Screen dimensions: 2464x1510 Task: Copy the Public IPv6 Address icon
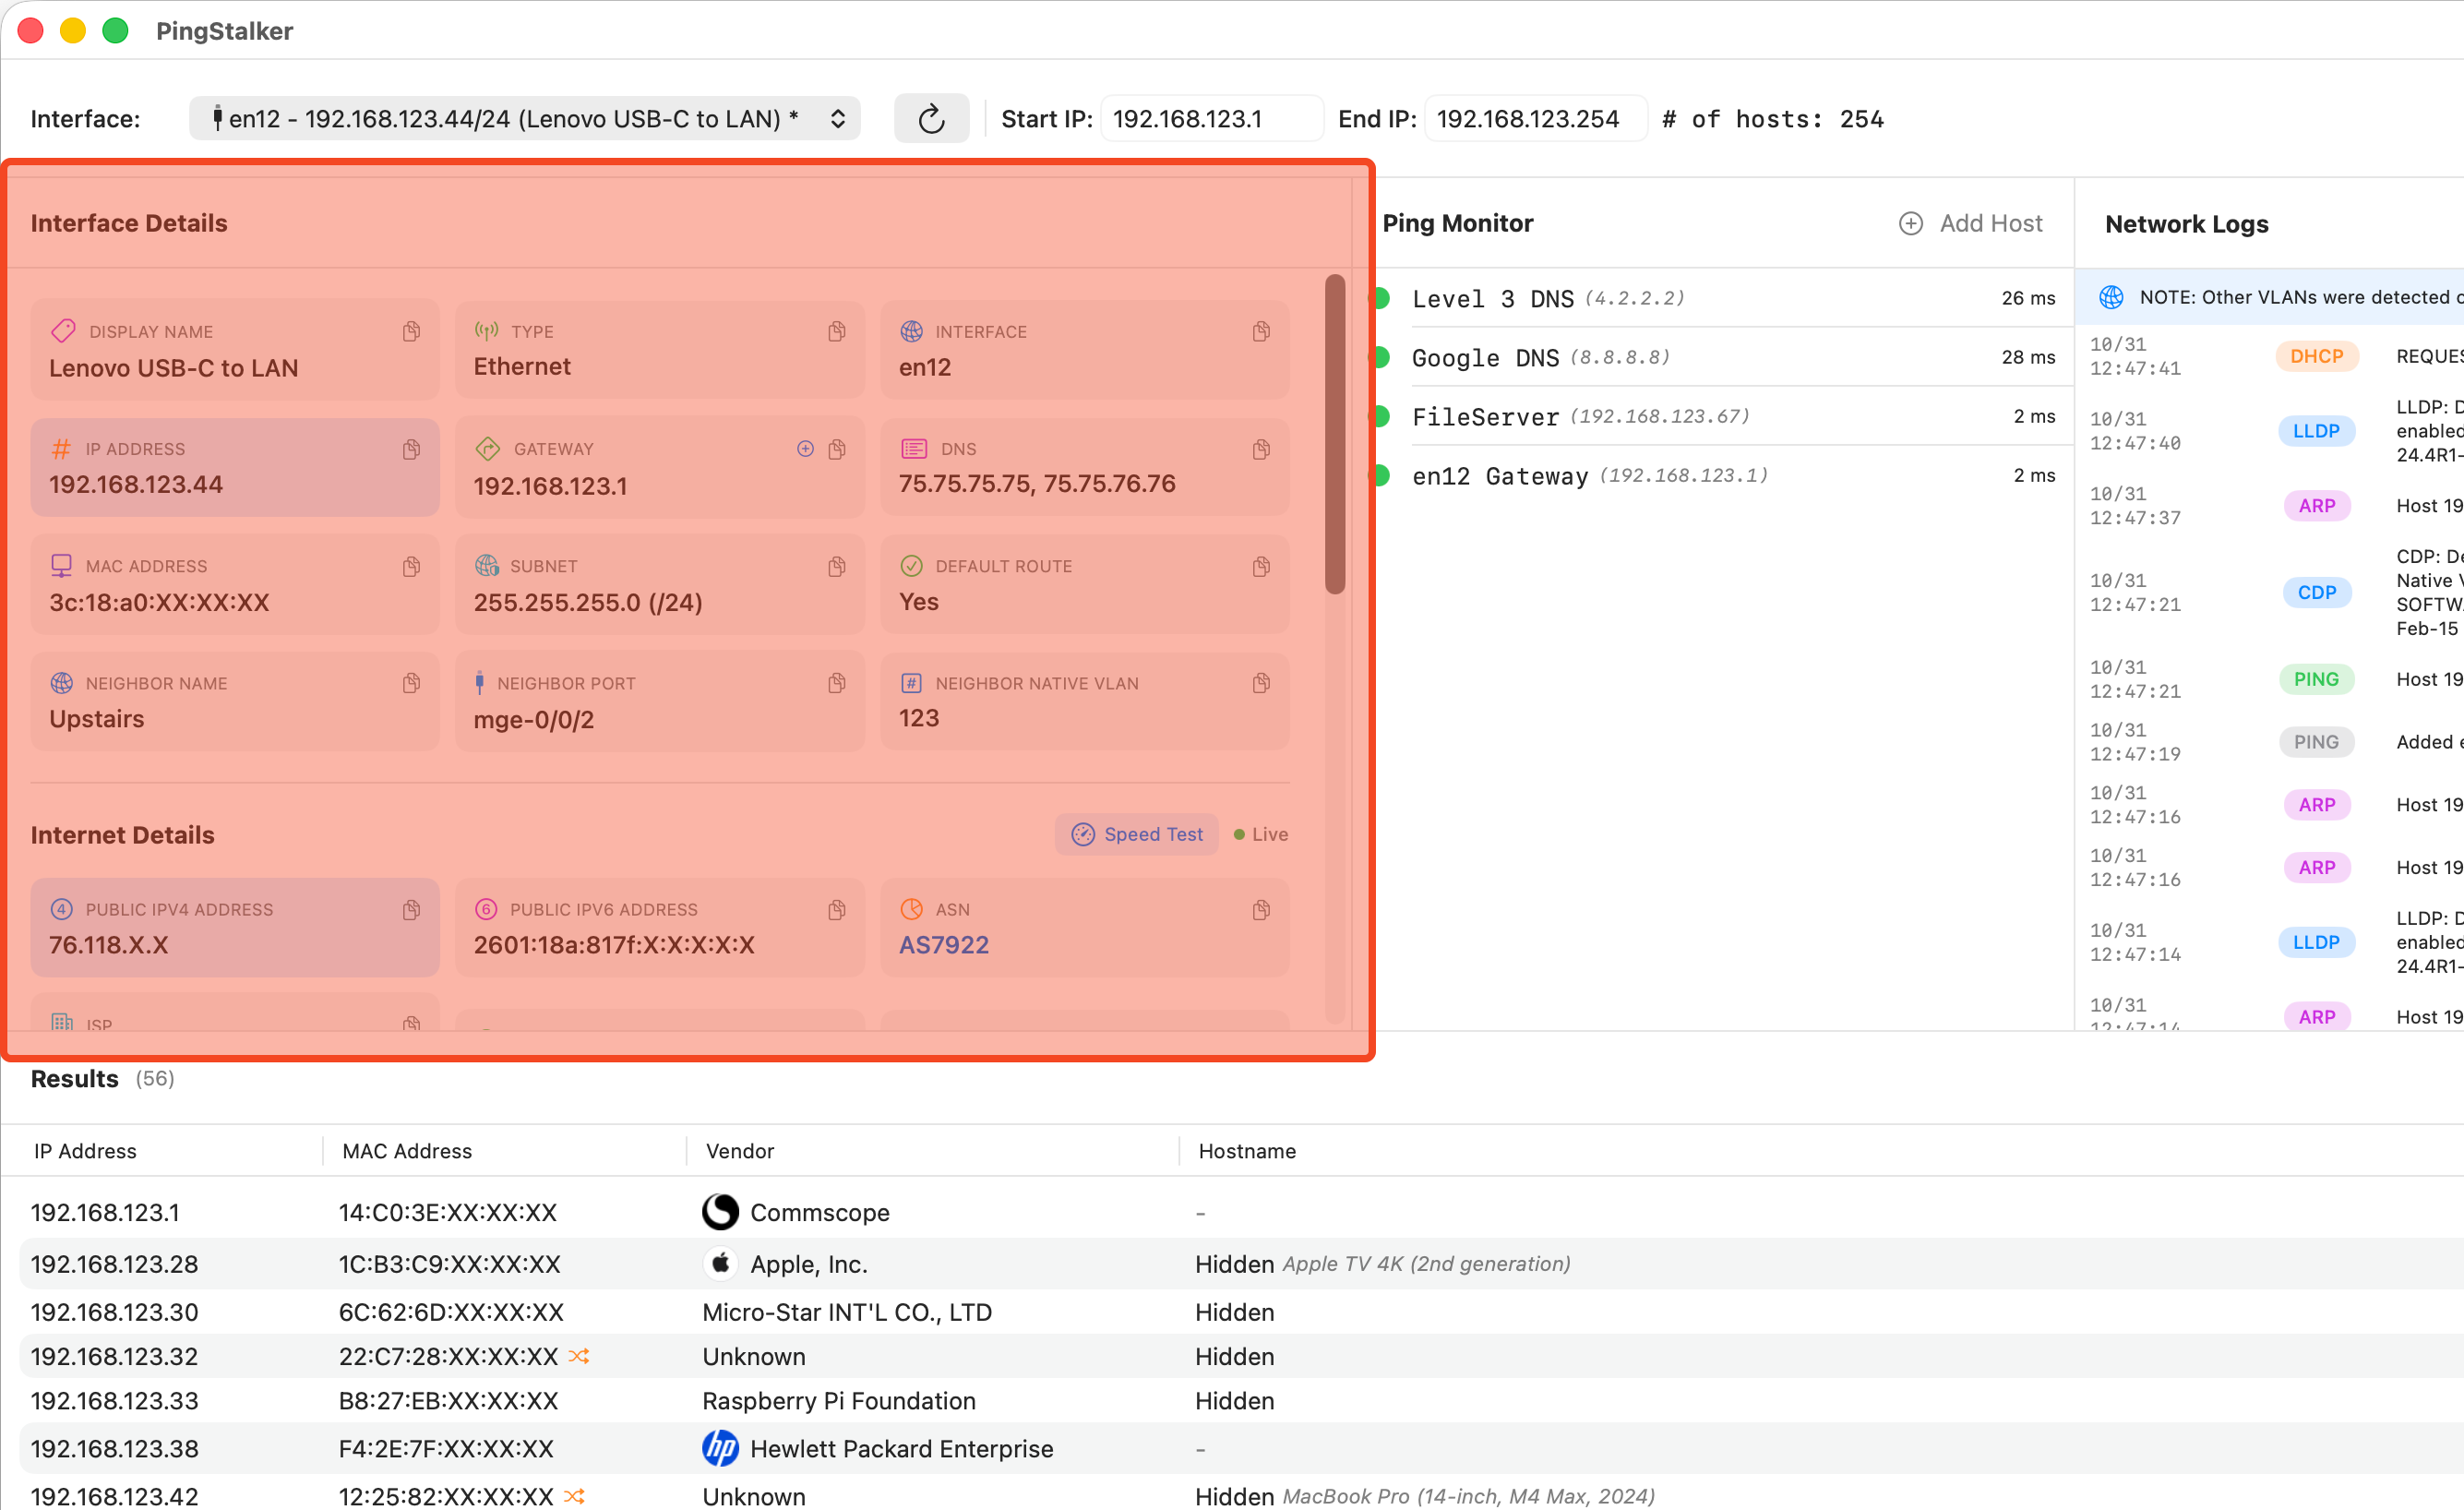pyautogui.click(x=837, y=910)
